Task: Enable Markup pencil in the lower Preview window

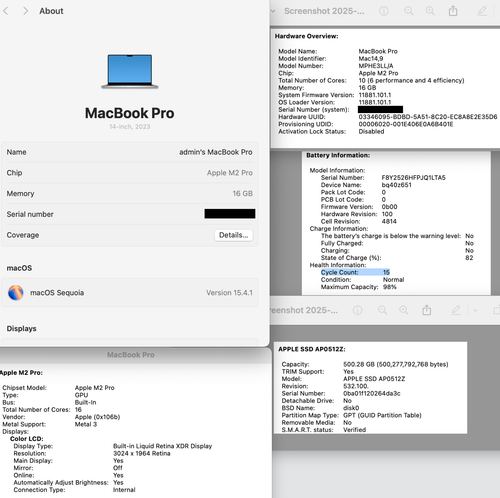Action: [x=456, y=310]
